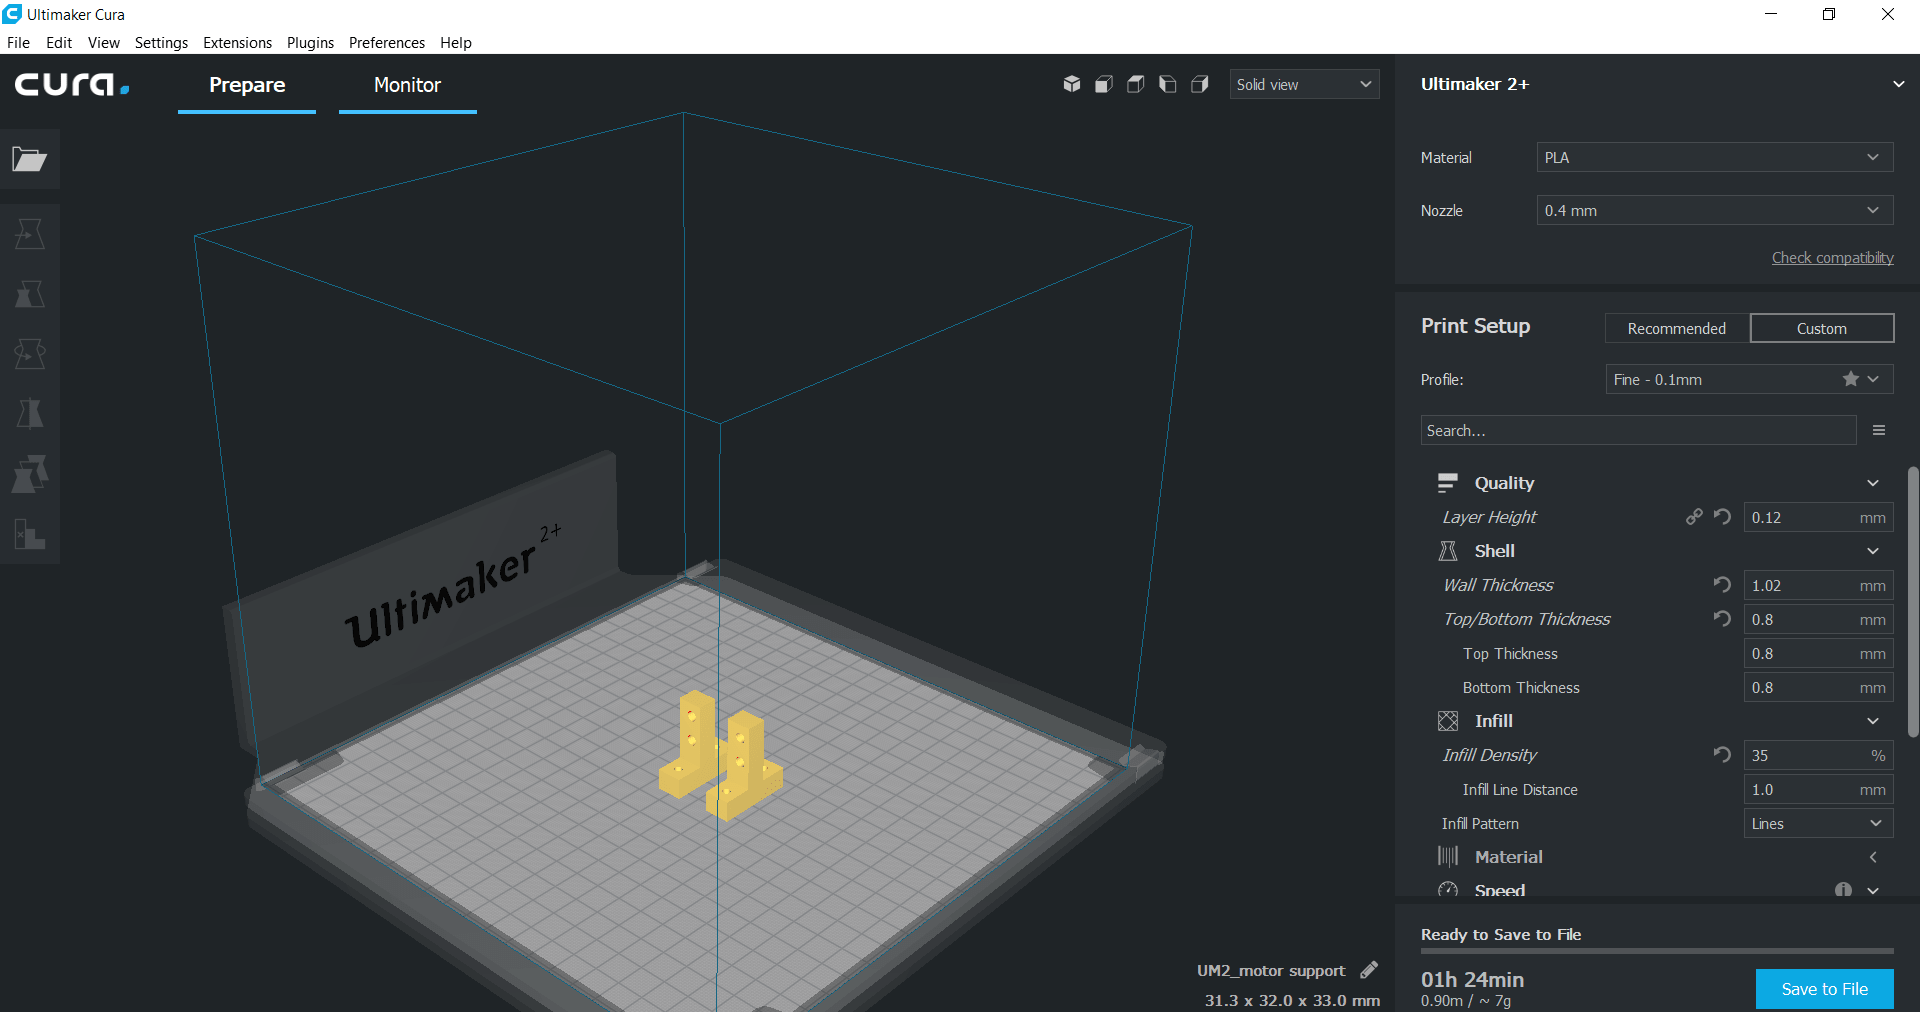Open settings visibility hamburger menu

[x=1879, y=430]
